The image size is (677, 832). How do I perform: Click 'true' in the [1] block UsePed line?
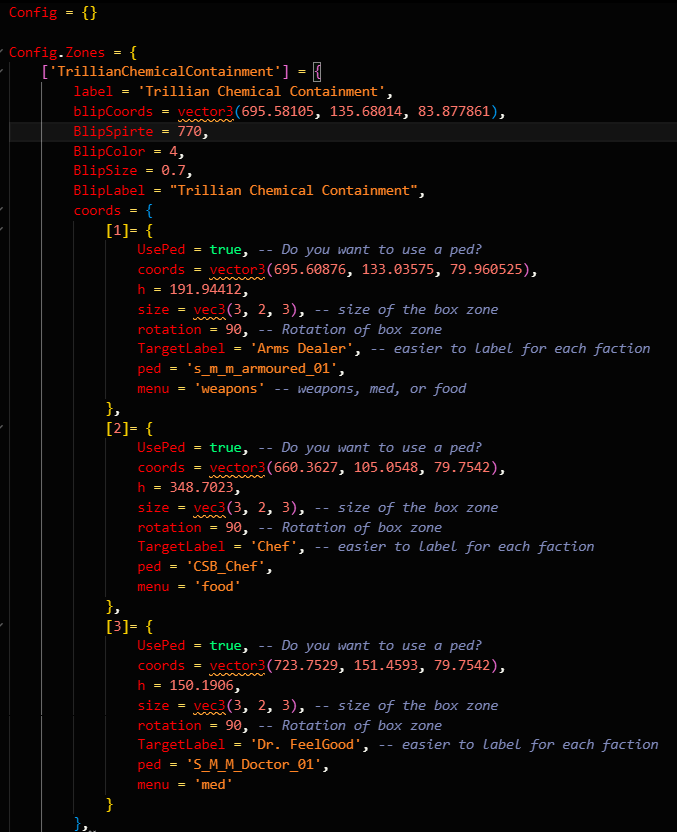pos(225,250)
